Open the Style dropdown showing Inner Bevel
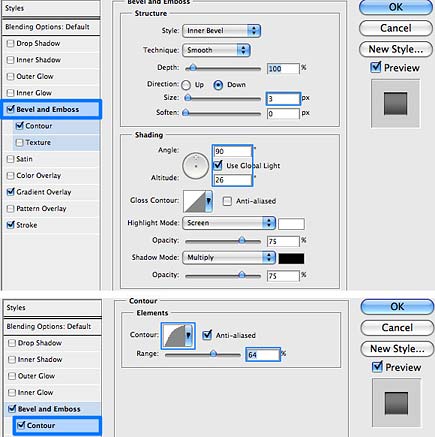Screen dimensions: 435x437 pyautogui.click(x=221, y=31)
